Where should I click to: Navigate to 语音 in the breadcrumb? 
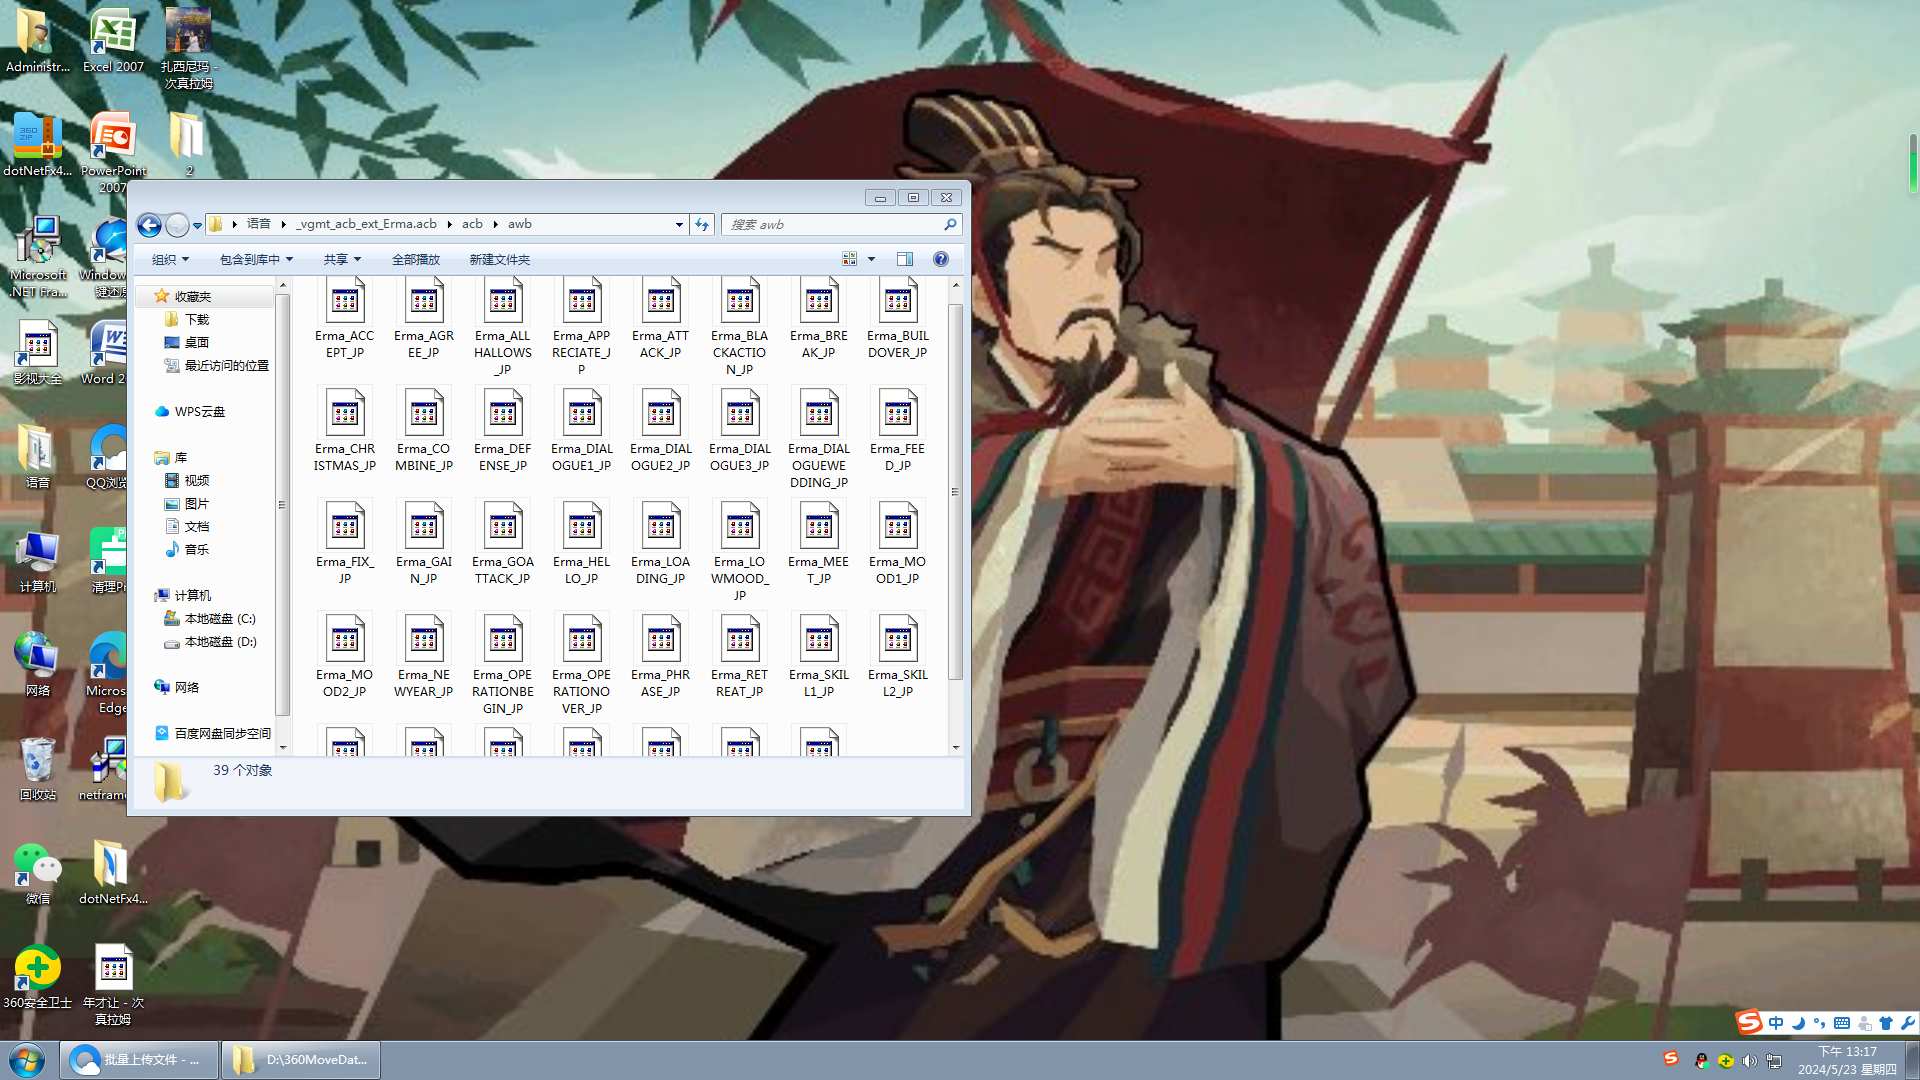259,224
